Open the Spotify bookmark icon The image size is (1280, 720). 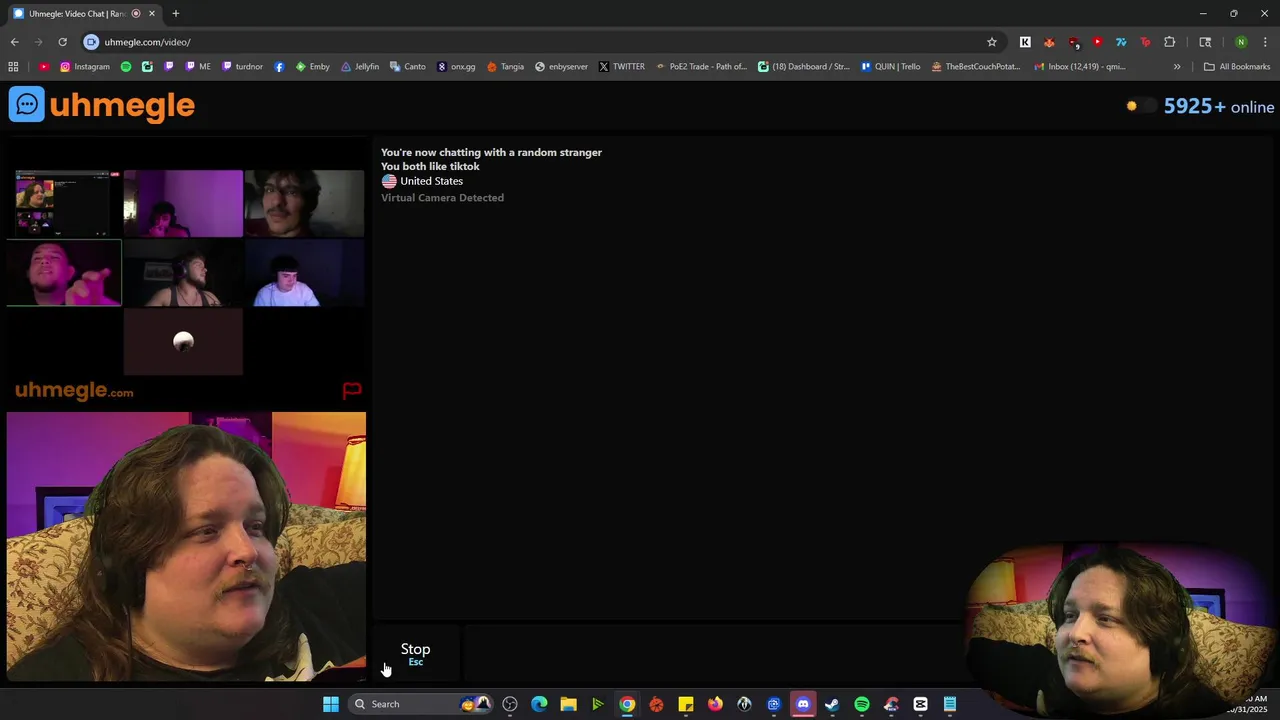coord(126,67)
